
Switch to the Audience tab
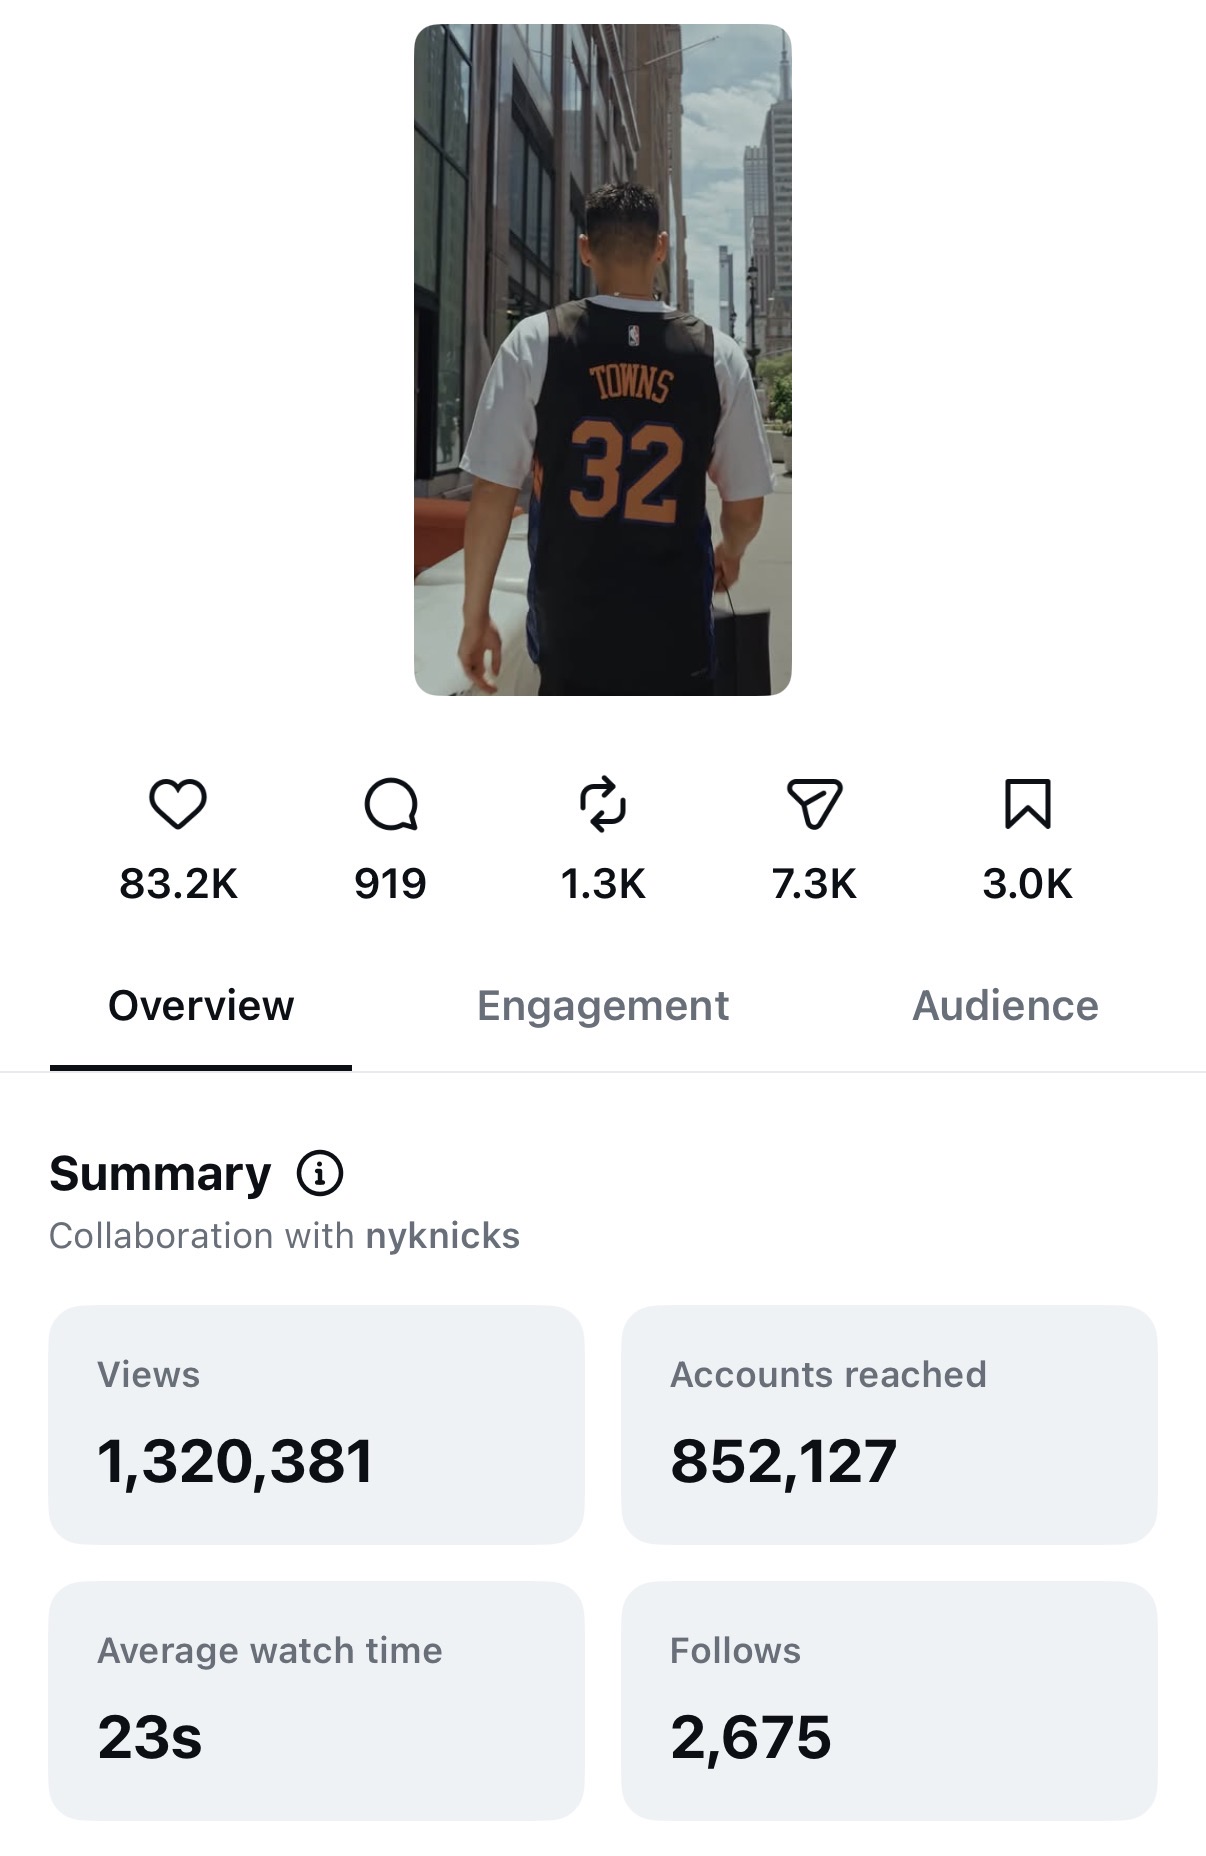pyautogui.click(x=1005, y=1006)
